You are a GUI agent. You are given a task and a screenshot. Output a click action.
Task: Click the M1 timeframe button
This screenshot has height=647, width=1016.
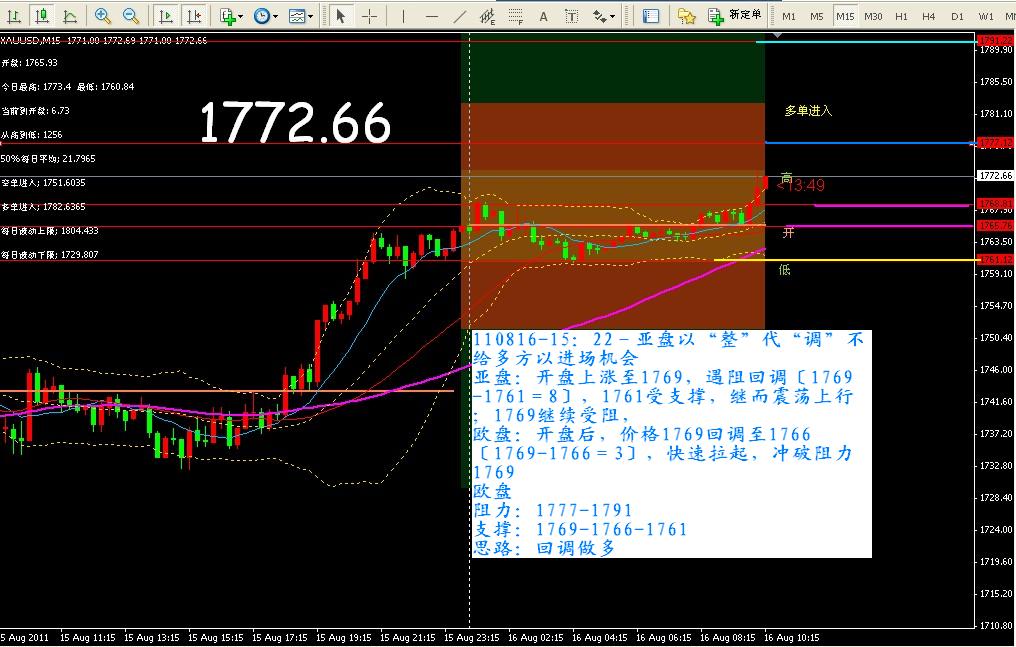(789, 16)
